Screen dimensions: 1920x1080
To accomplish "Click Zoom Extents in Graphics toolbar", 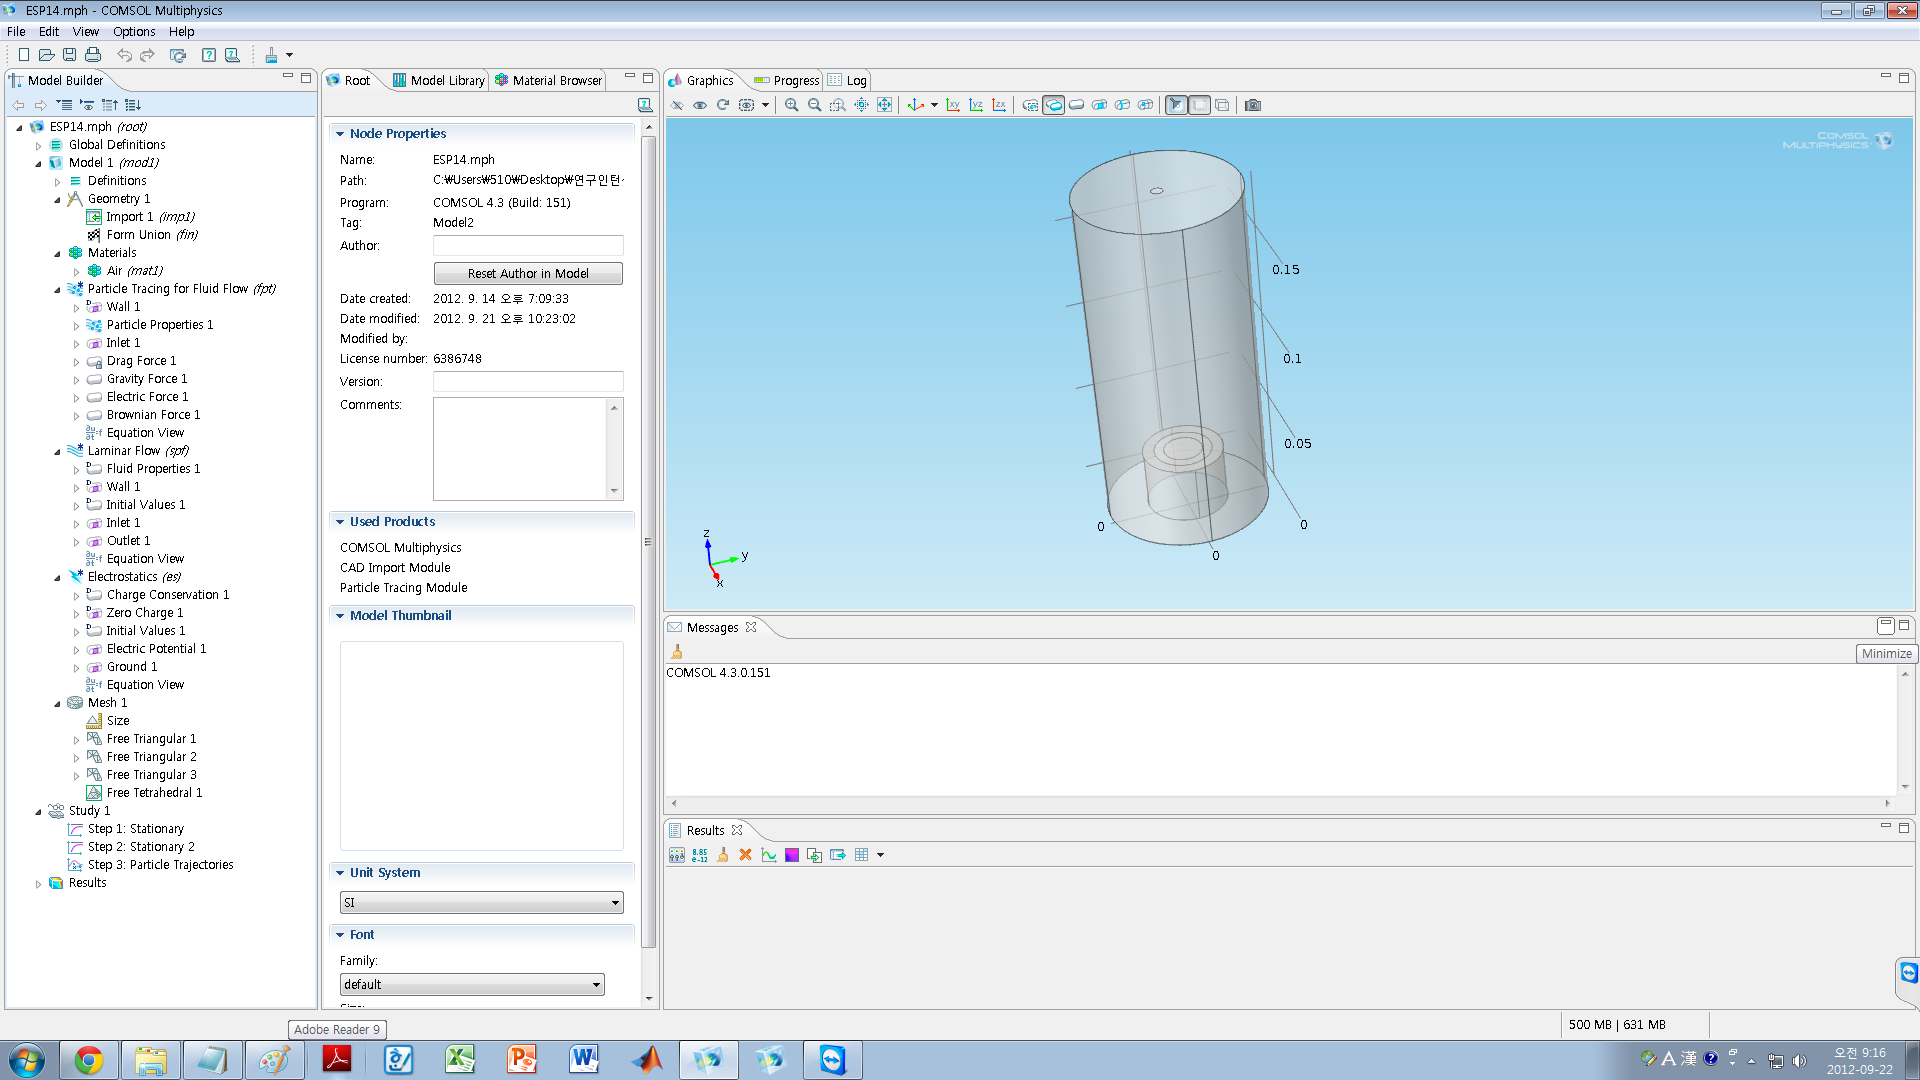I will pos(884,105).
